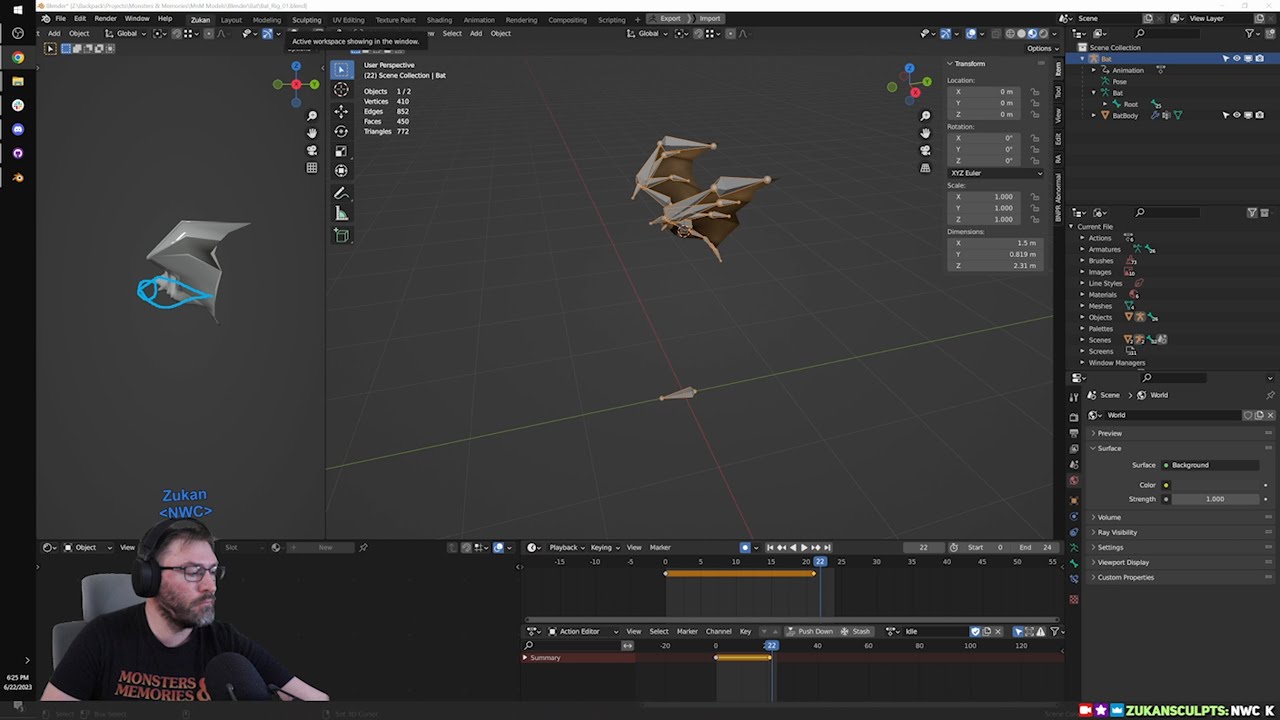Choose the Scale tool
The width and height of the screenshot is (1280, 720).
341,151
